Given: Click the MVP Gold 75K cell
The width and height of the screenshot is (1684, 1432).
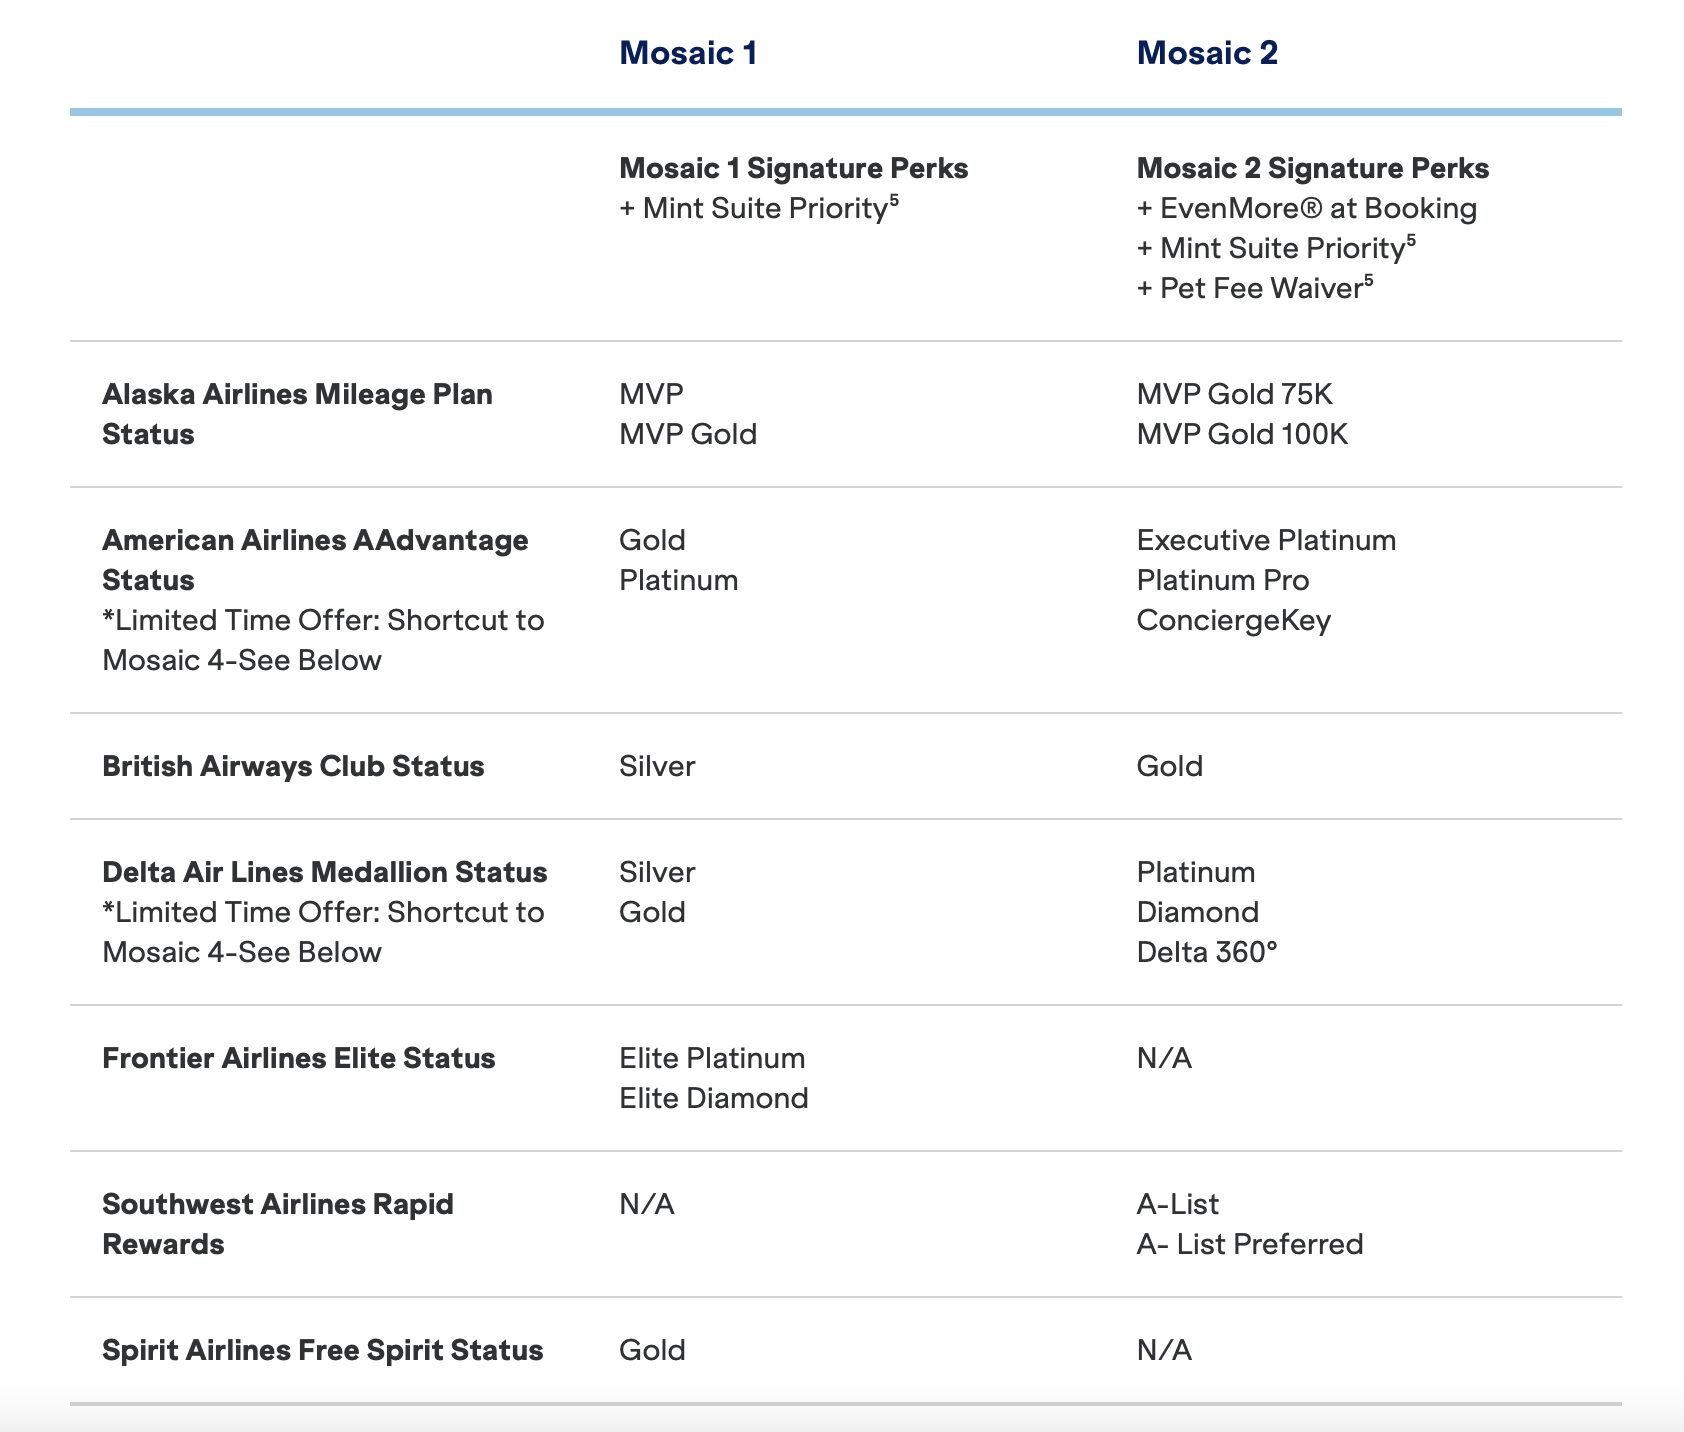Looking at the screenshot, I should [x=1235, y=394].
